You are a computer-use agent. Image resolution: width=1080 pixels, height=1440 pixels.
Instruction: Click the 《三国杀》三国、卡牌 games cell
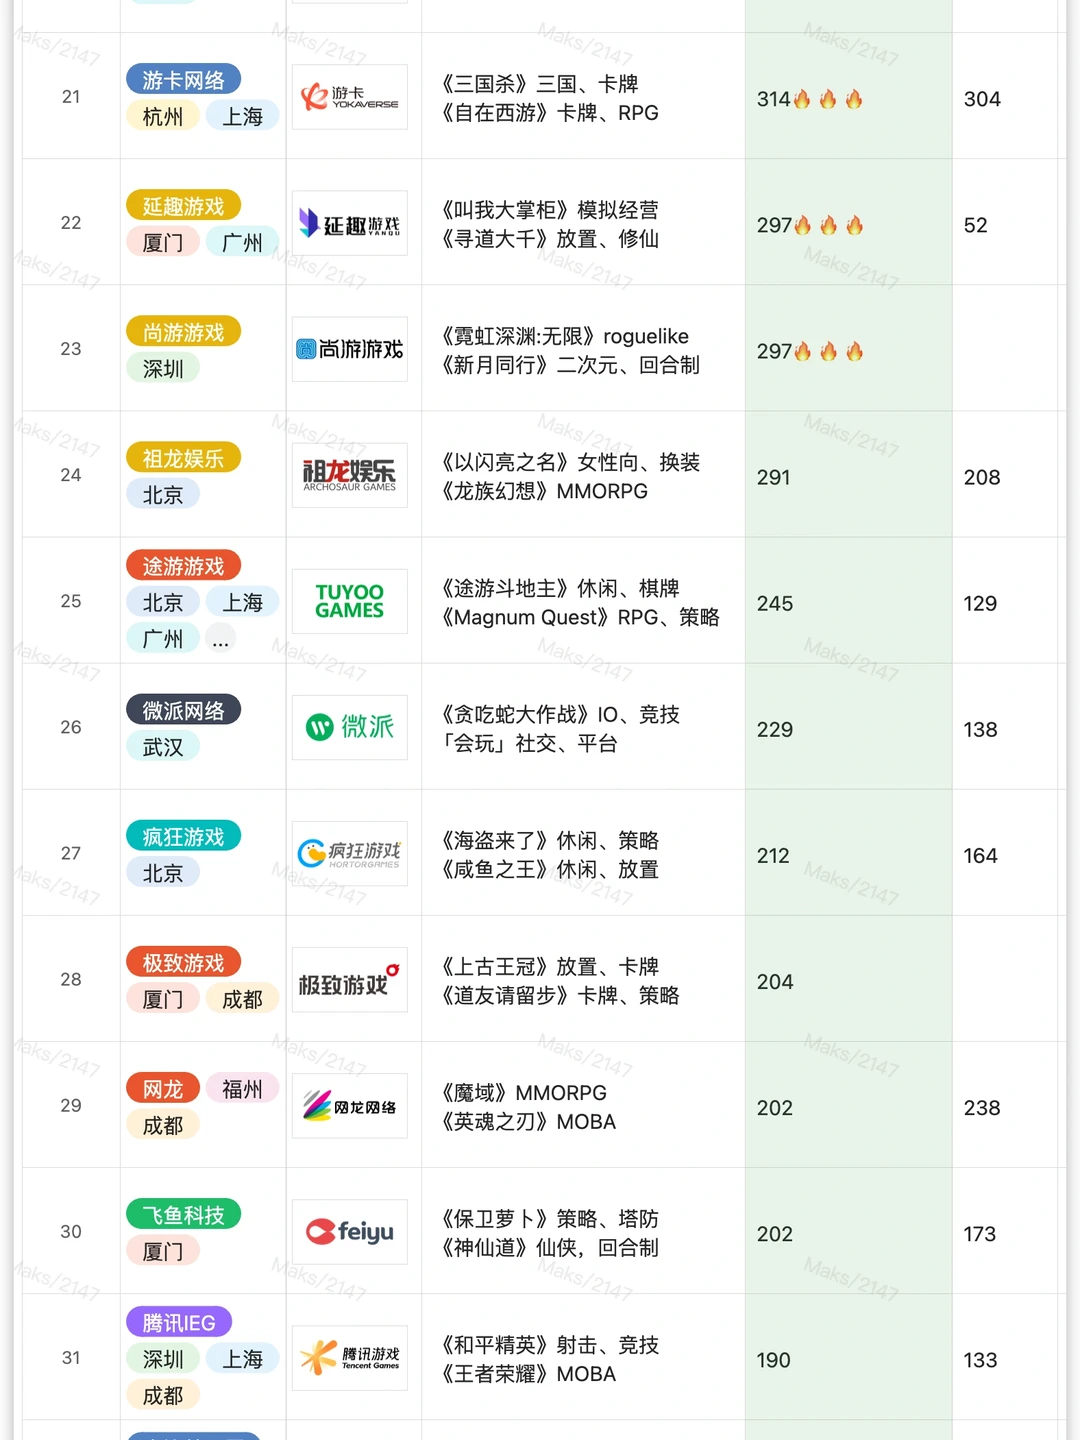click(583, 96)
